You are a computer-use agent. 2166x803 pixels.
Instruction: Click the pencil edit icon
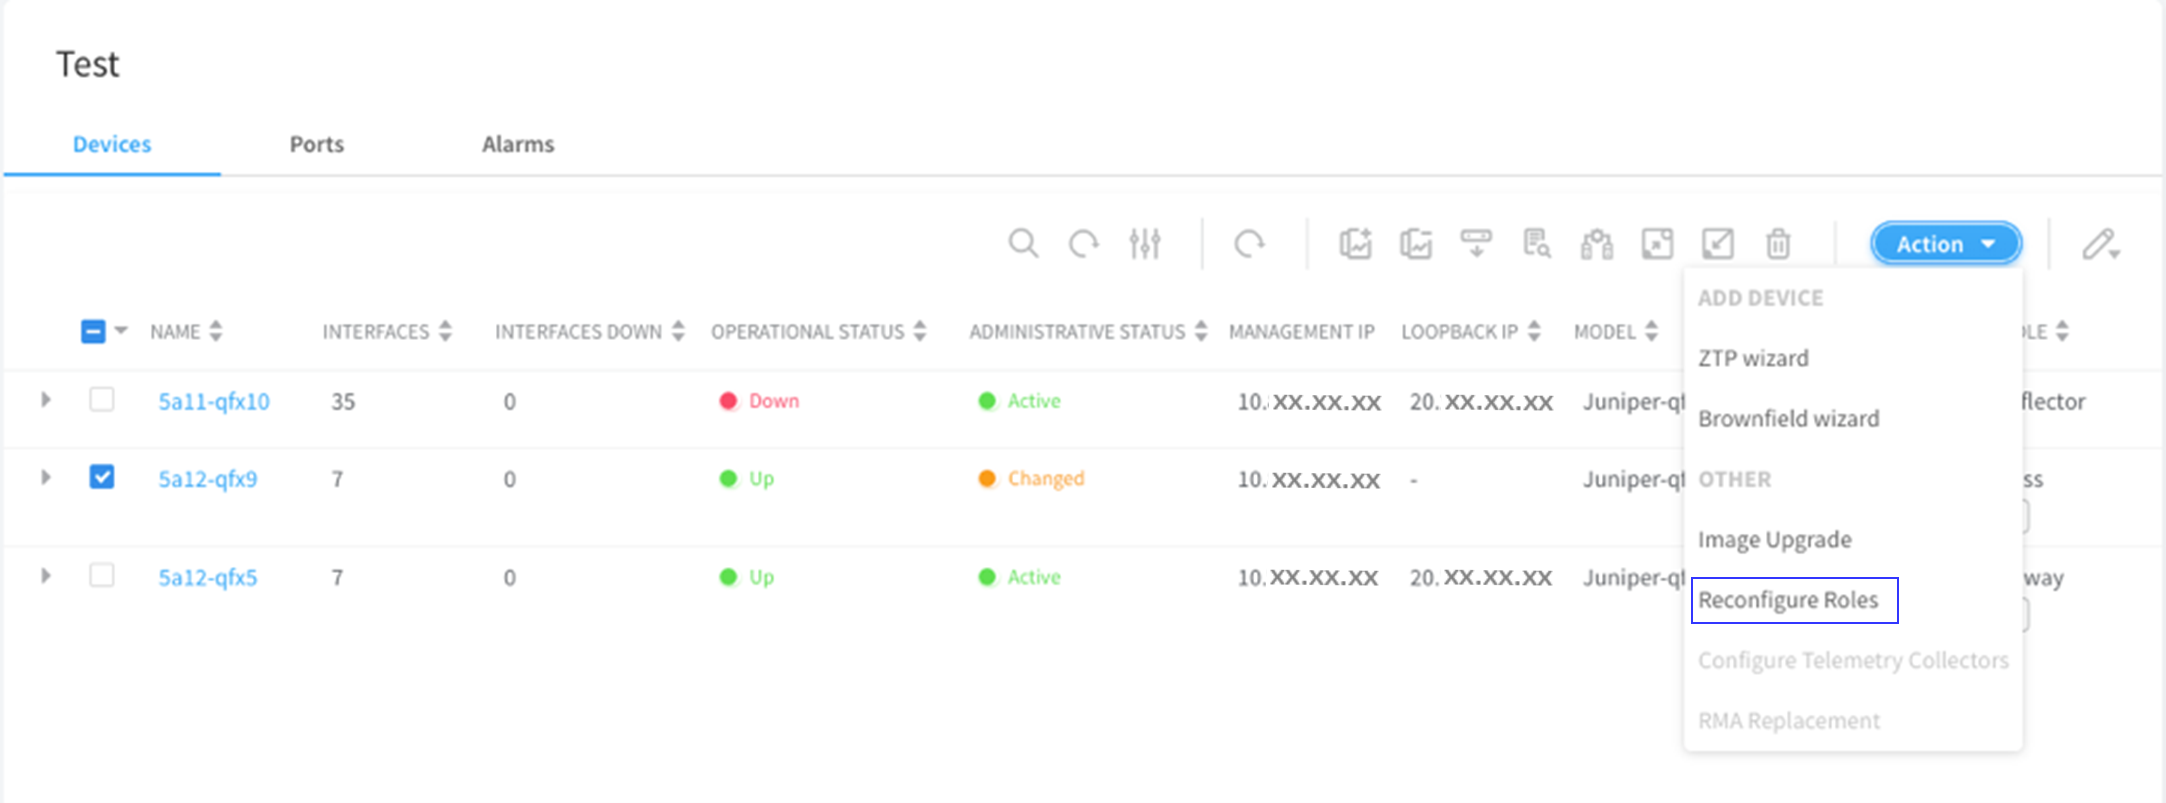(x=2098, y=244)
